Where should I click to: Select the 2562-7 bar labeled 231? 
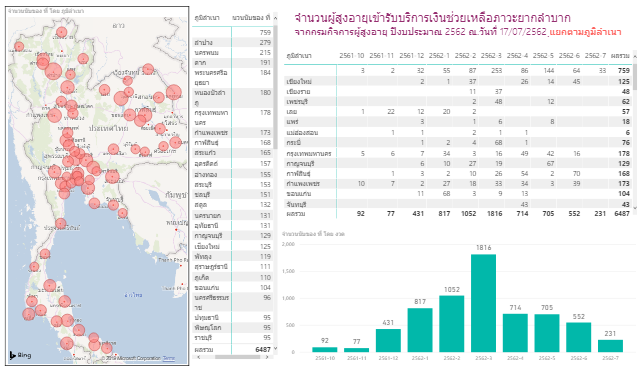(x=610, y=346)
